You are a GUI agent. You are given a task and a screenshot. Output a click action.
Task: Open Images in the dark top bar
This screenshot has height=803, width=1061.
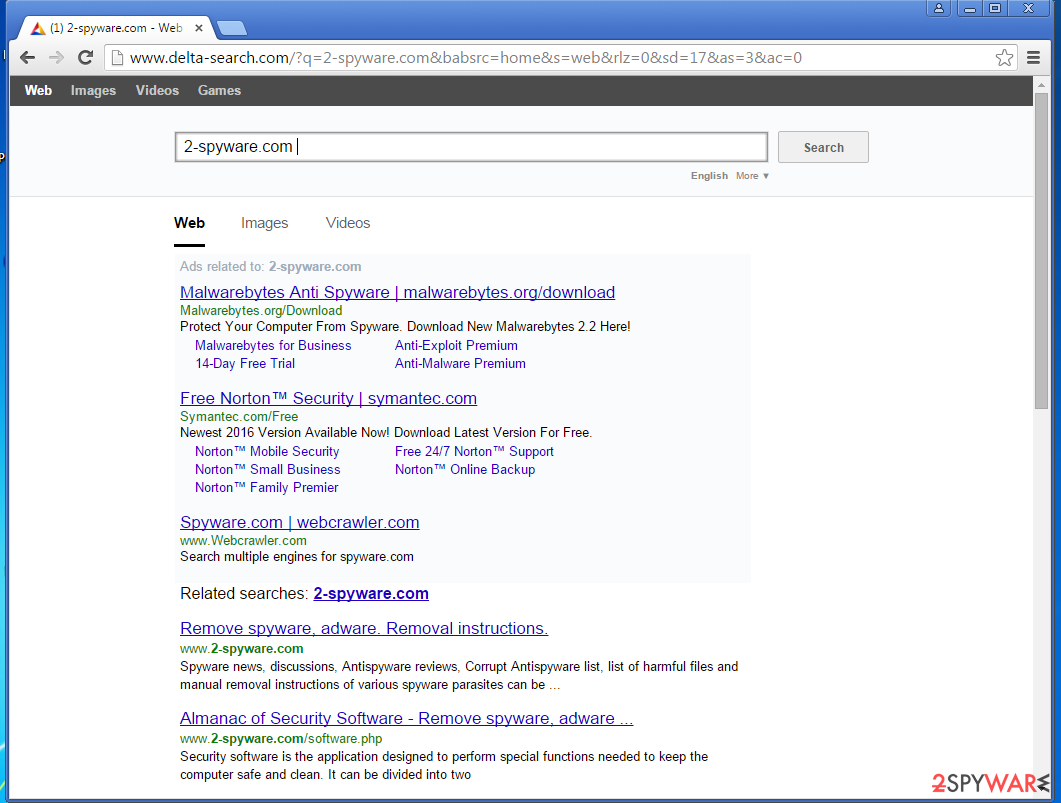tap(93, 91)
